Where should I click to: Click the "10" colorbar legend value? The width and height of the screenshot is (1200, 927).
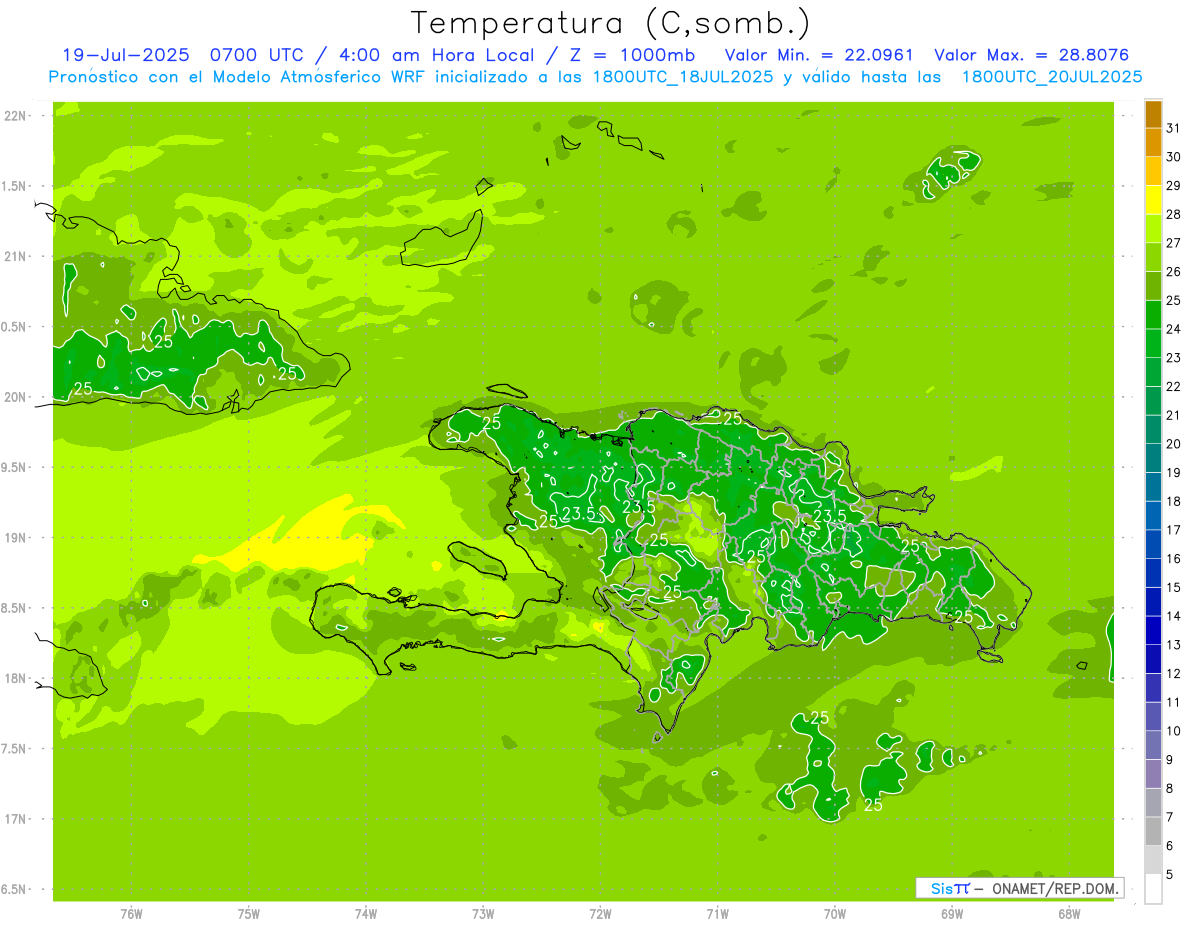[x=1174, y=731]
